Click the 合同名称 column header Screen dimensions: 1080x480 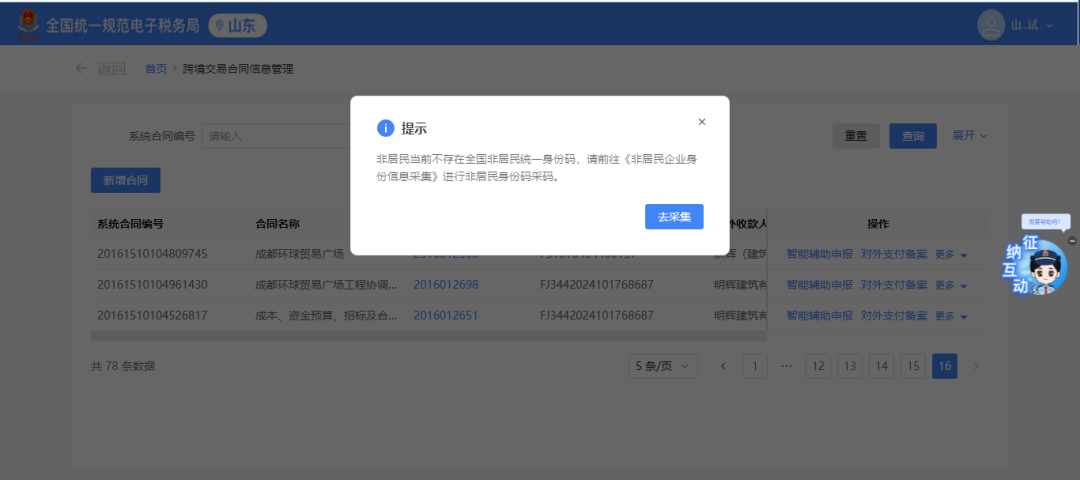point(278,225)
